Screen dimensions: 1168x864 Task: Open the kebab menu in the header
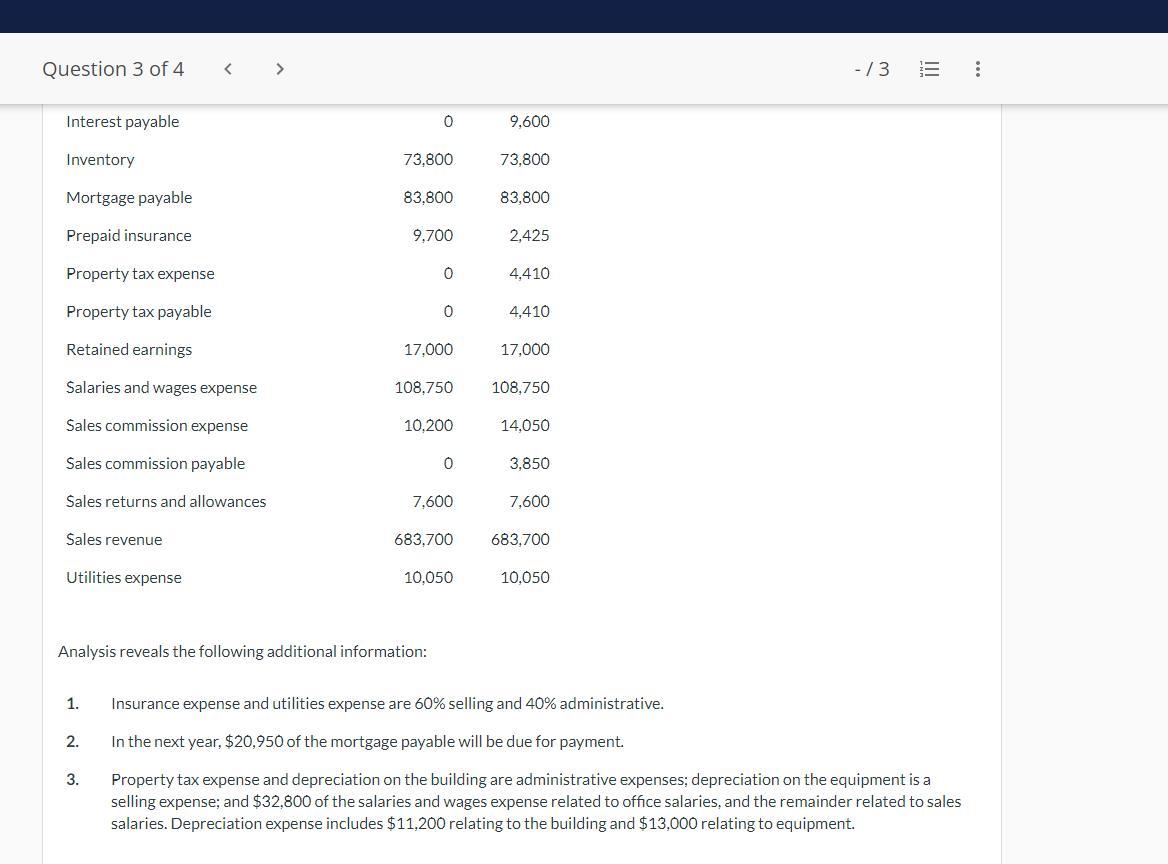pos(977,69)
